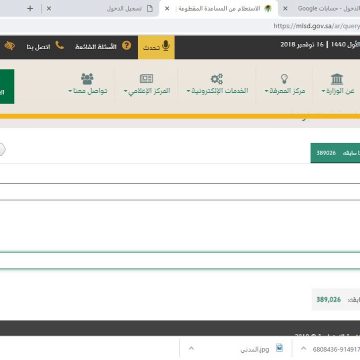The image size is (360, 360).
Task: Expand the الخدمات الإلكترونية dropdown menu
Action: coord(217,91)
